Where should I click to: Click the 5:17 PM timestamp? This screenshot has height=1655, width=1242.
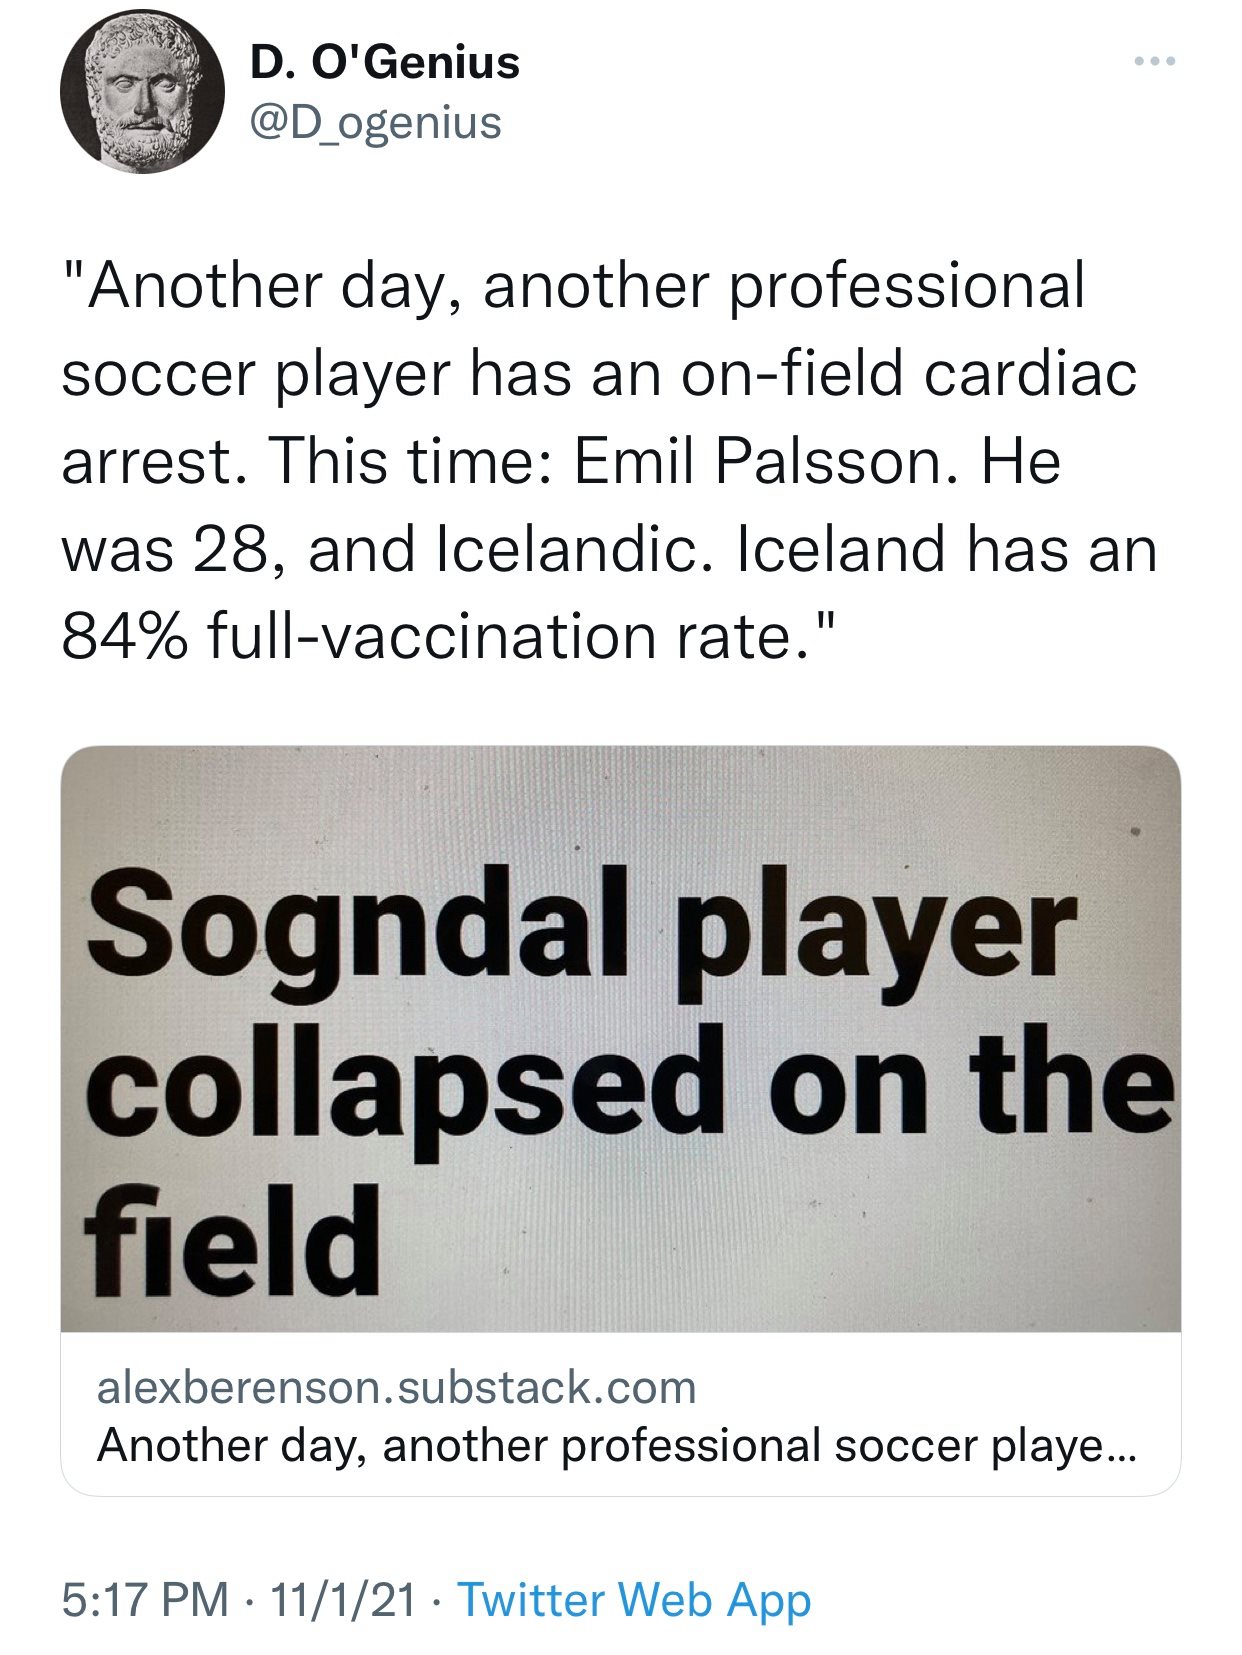pyautogui.click(x=145, y=1598)
